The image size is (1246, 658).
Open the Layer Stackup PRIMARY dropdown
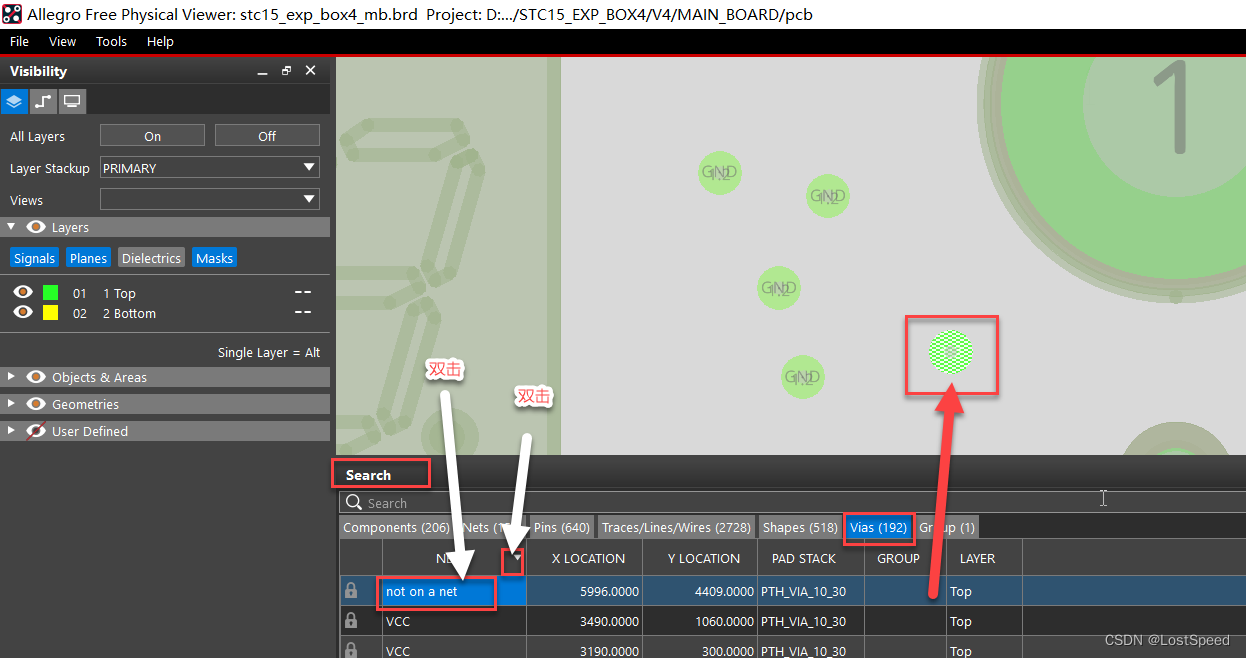[x=210, y=168]
